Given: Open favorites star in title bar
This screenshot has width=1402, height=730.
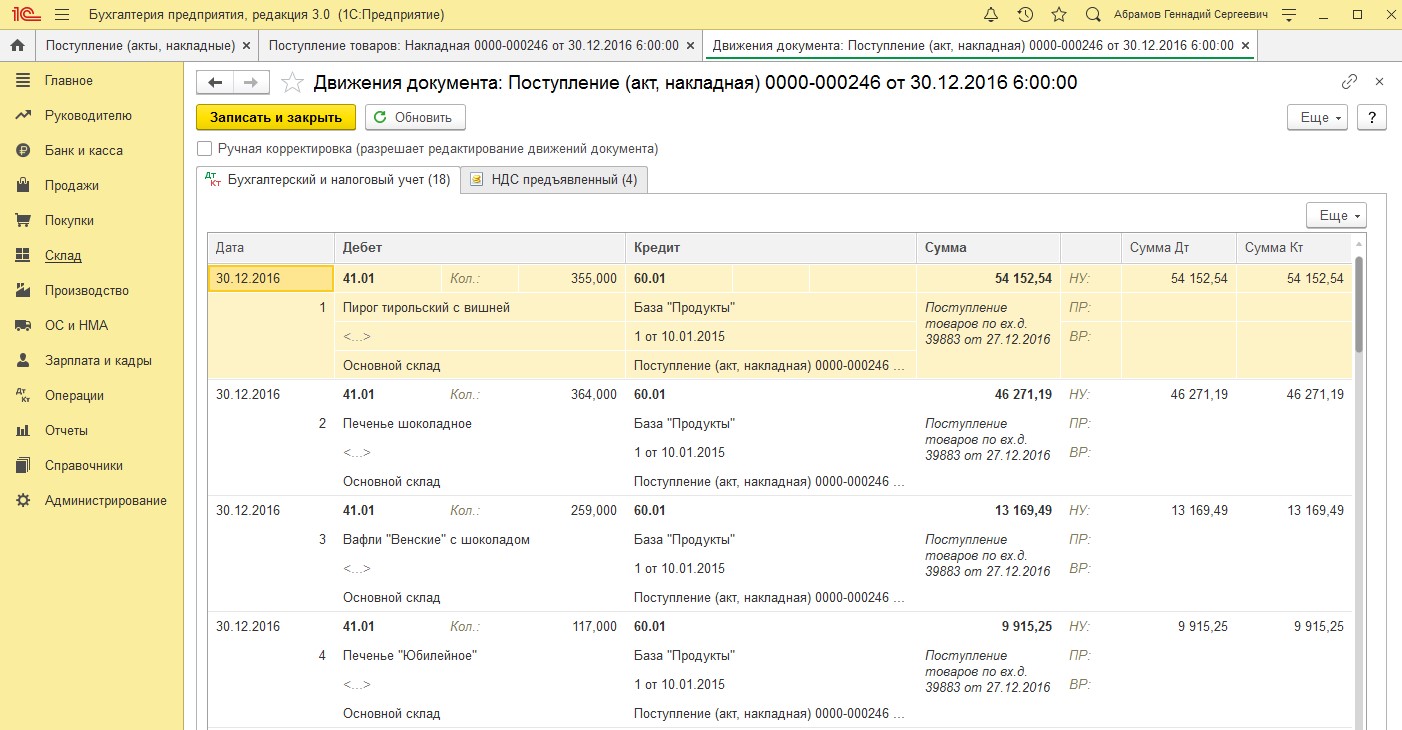Looking at the screenshot, I should coord(1059,15).
